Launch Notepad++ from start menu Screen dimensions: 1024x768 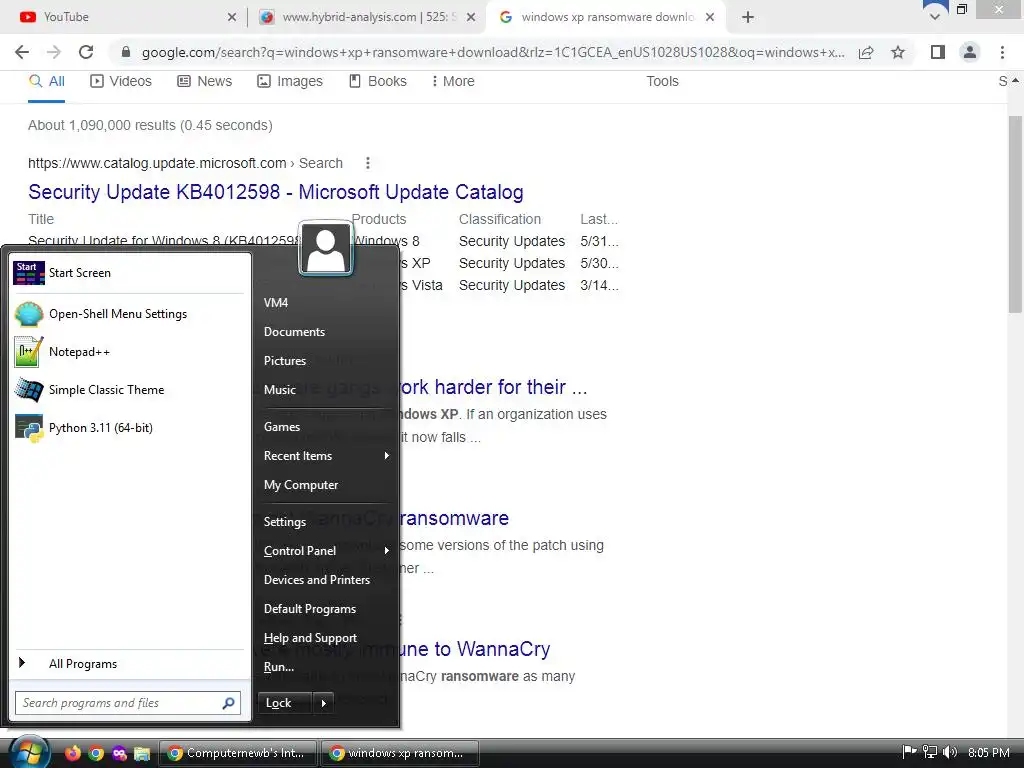129,352
